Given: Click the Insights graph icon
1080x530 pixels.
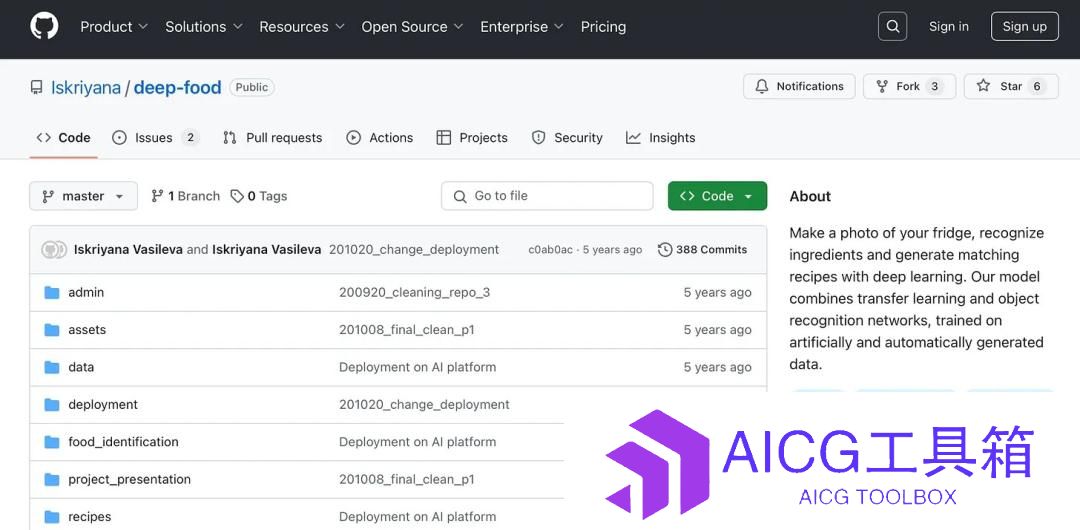Looking at the screenshot, I should point(633,138).
